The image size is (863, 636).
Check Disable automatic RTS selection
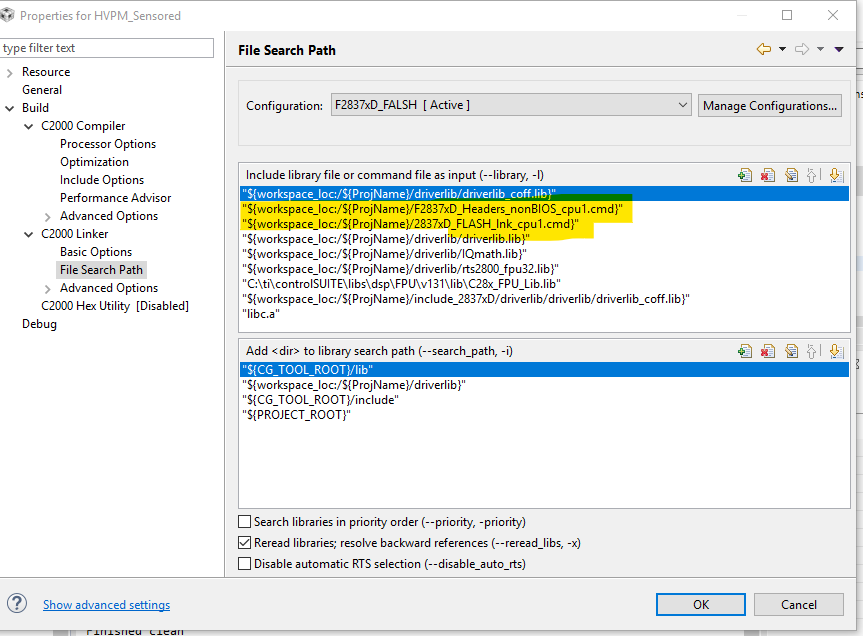pyautogui.click(x=245, y=564)
